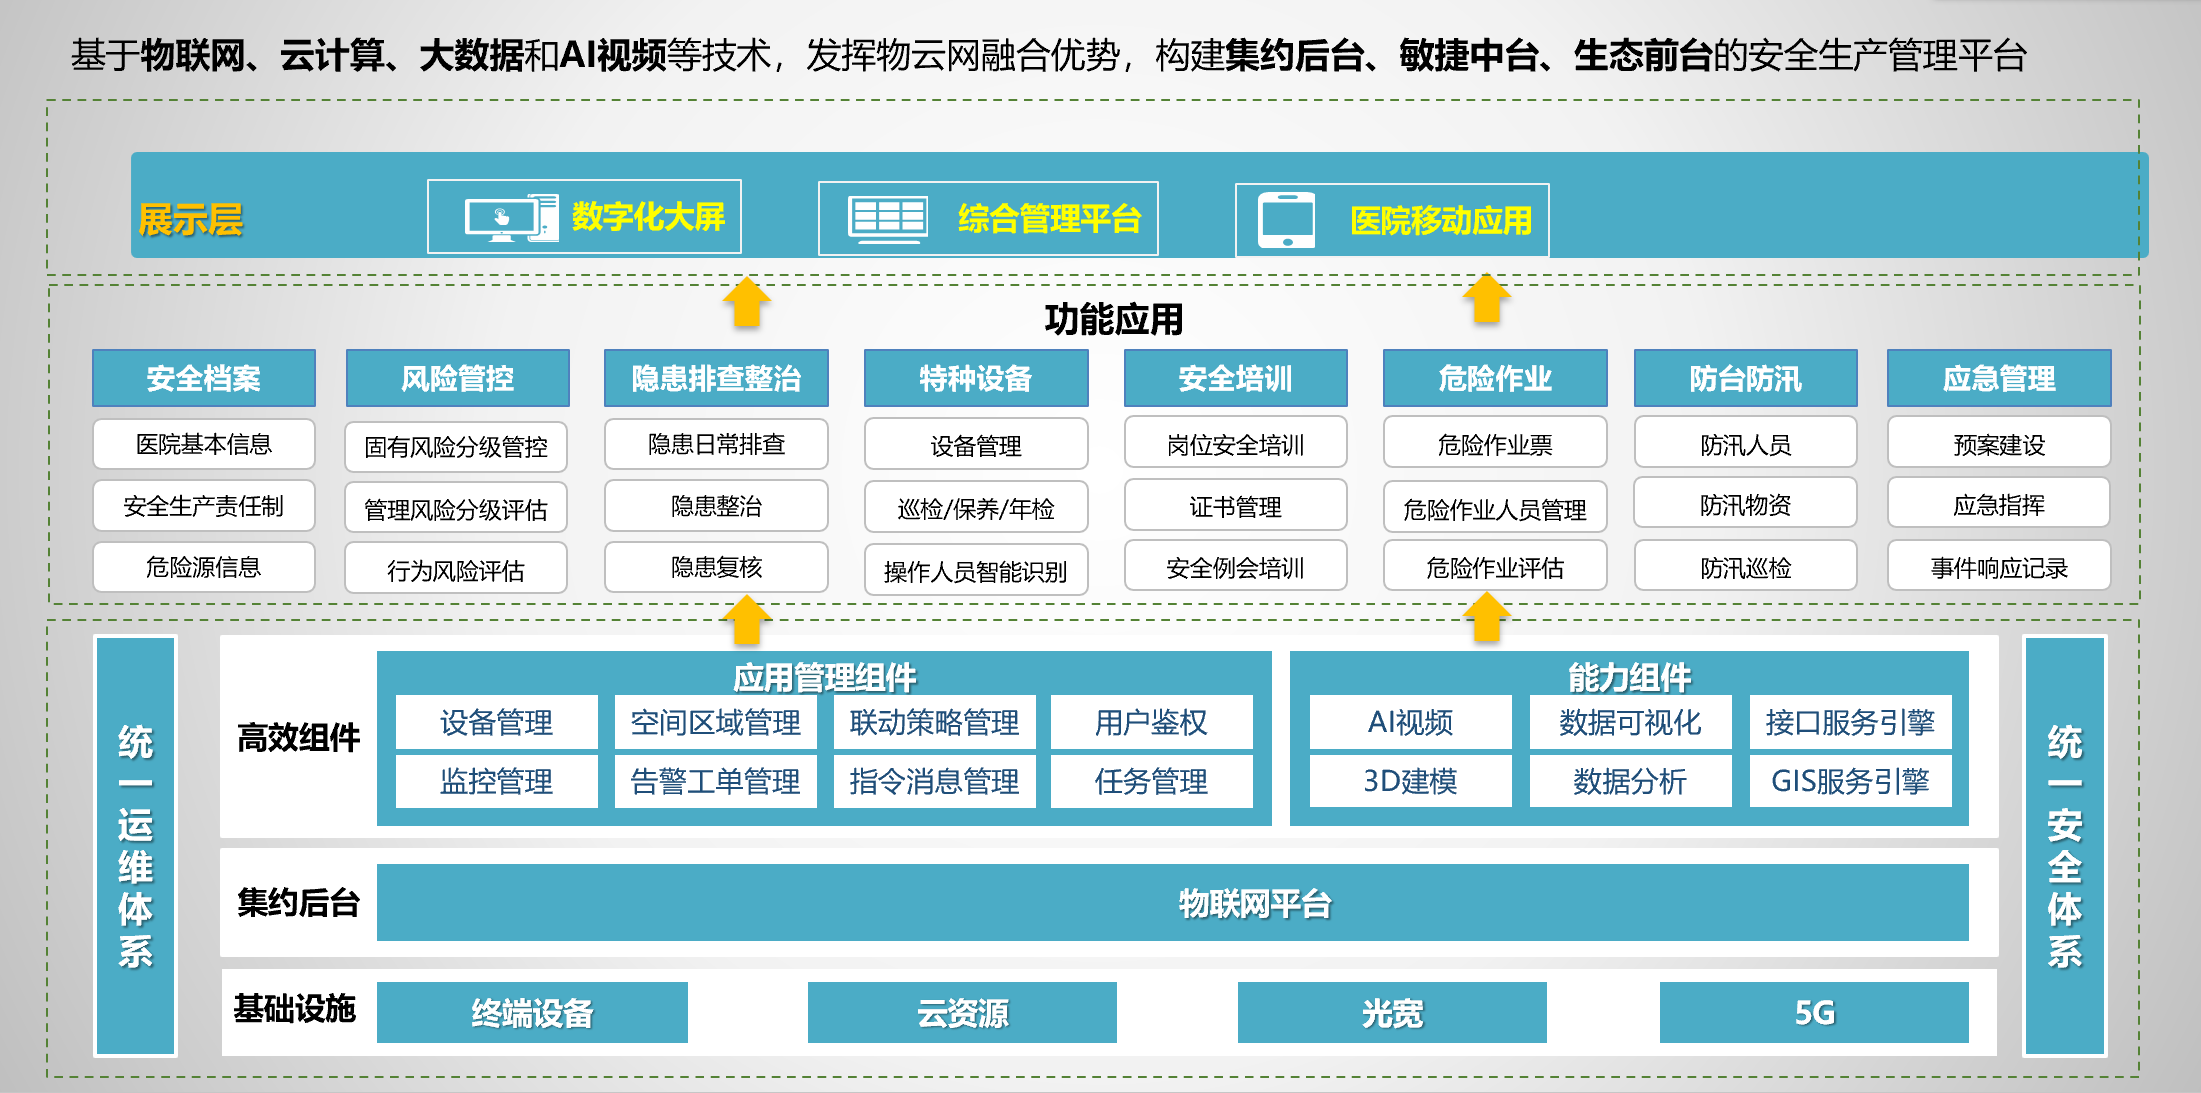
Task: Click the 终端设备 infrastructure block
Action: (532, 1012)
